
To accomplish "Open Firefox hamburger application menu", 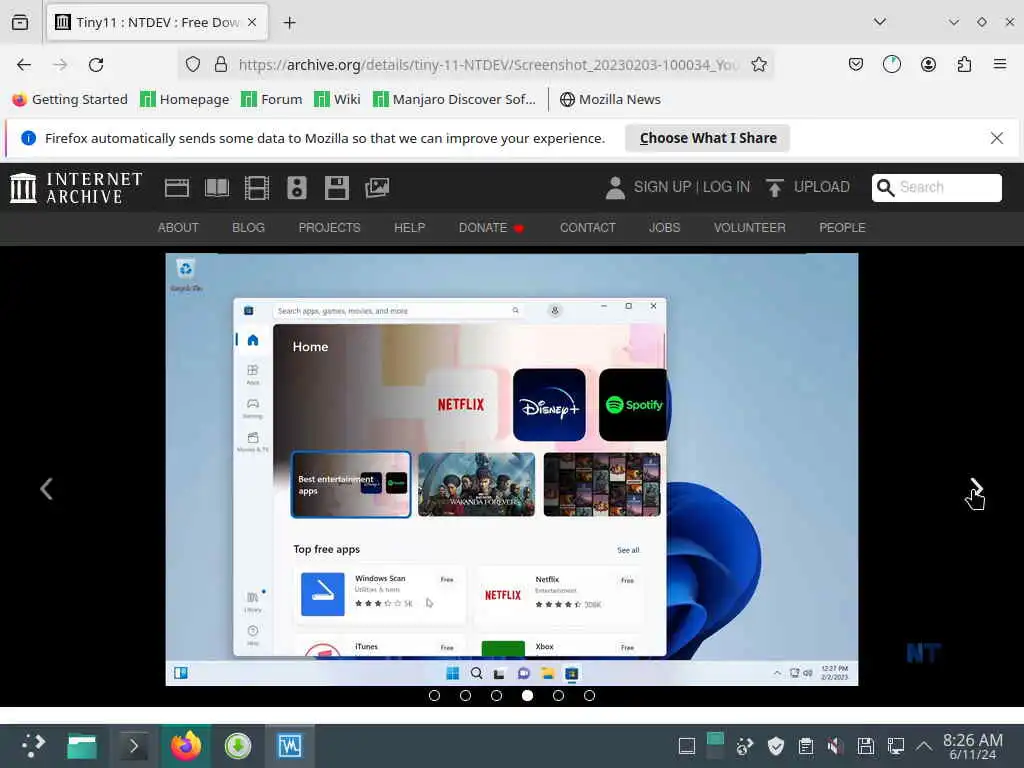I will (1000, 64).
